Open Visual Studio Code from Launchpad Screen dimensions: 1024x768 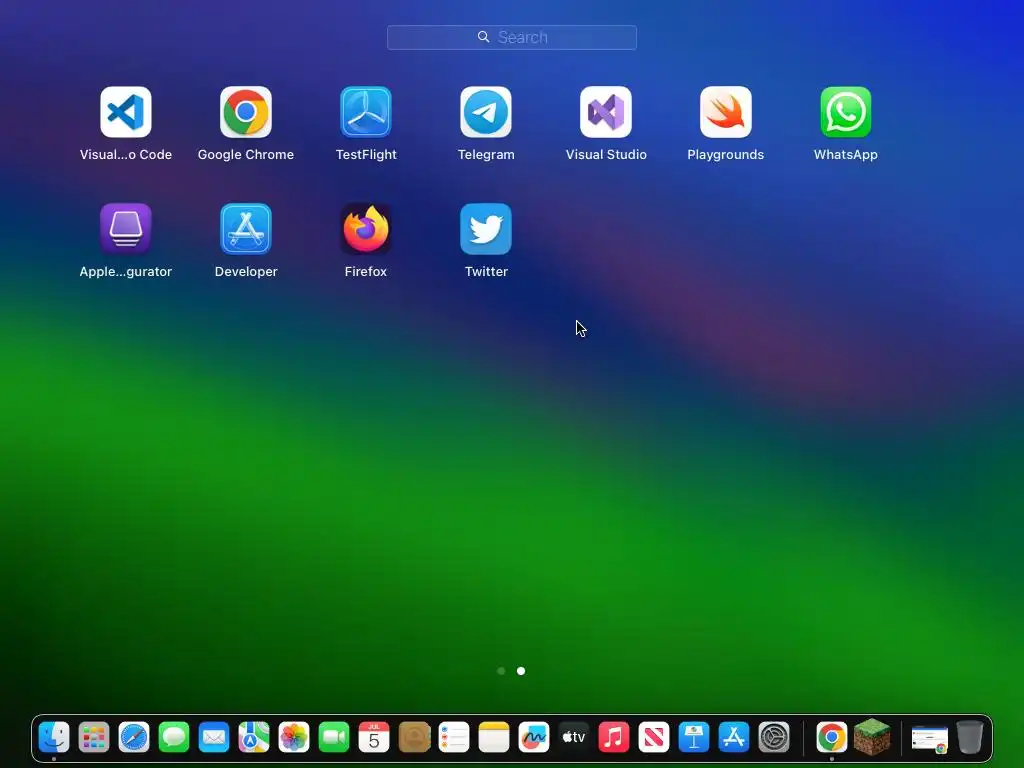tap(126, 112)
